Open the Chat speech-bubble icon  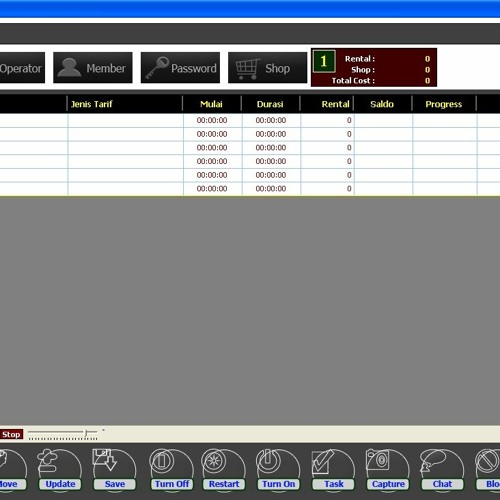(x=432, y=462)
